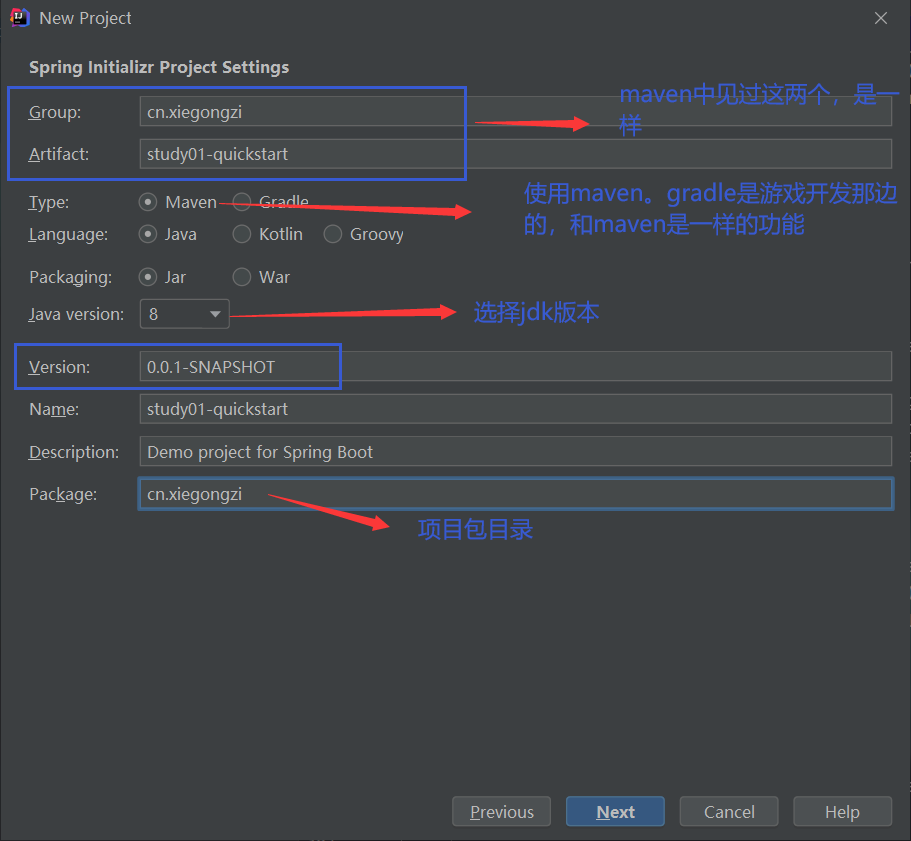Select the Maven project type
This screenshot has height=841, width=911.
[148, 202]
